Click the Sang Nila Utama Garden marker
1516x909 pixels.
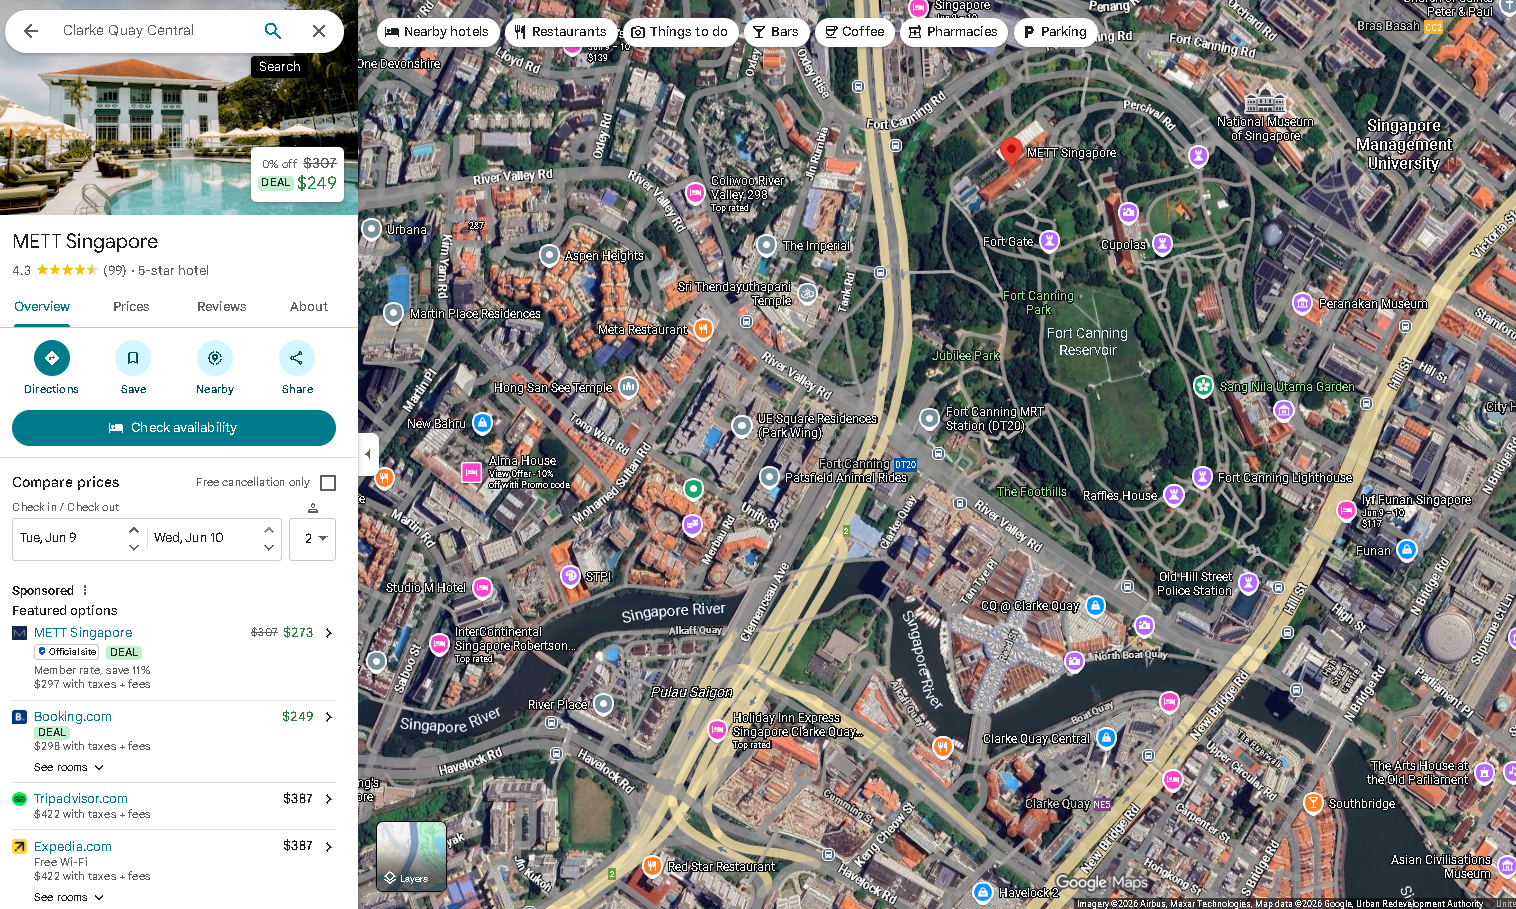[x=1204, y=386]
